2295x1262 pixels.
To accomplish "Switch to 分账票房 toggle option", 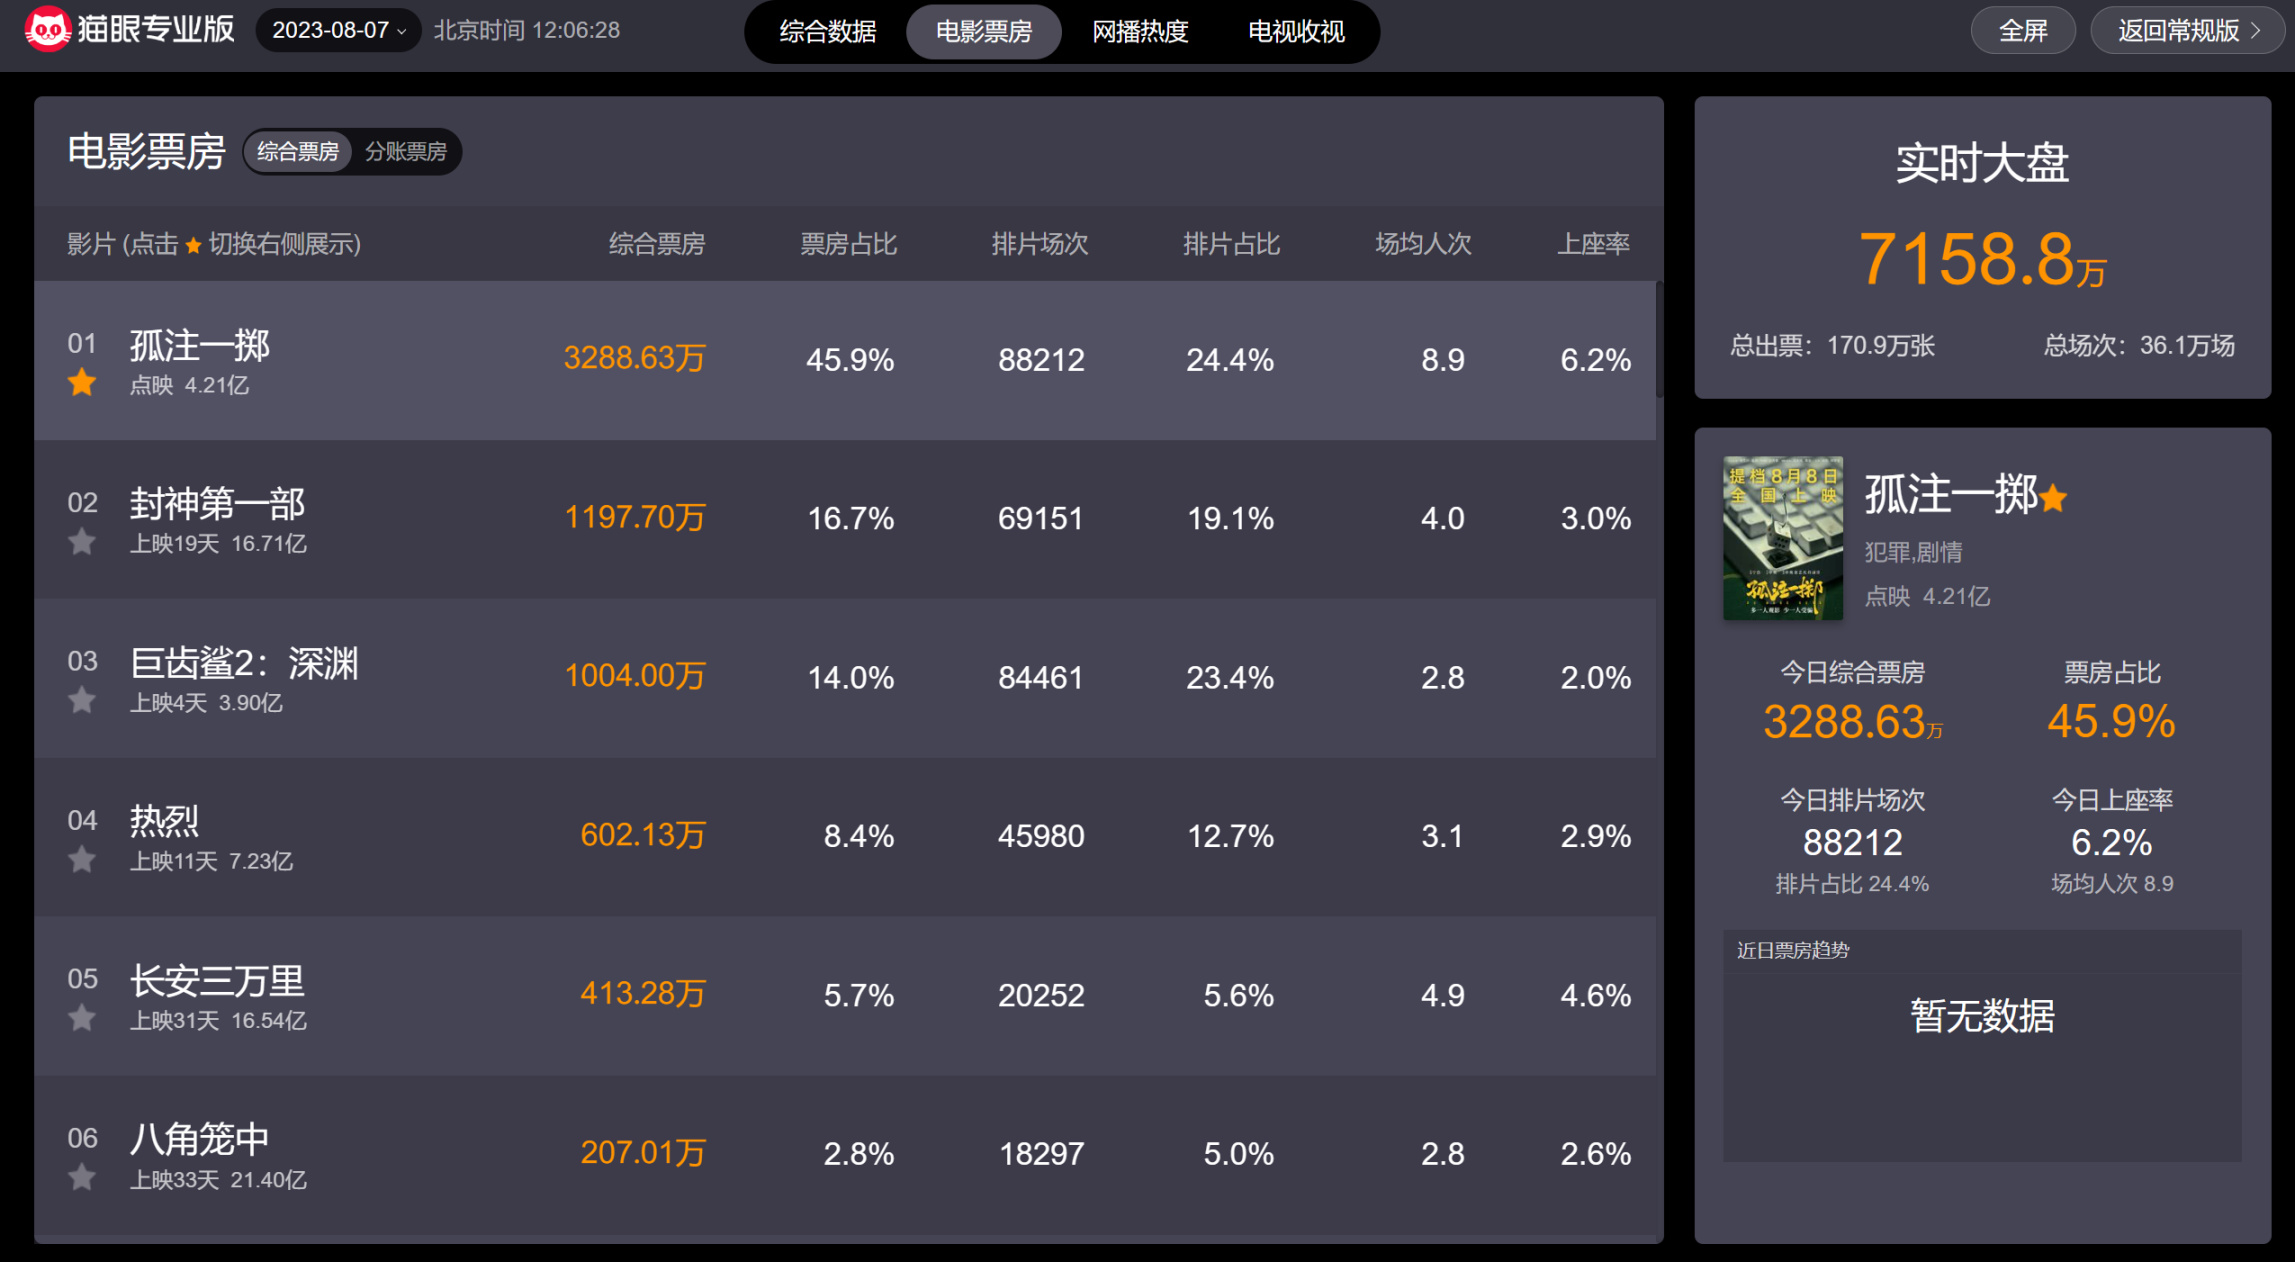I will tap(406, 152).
